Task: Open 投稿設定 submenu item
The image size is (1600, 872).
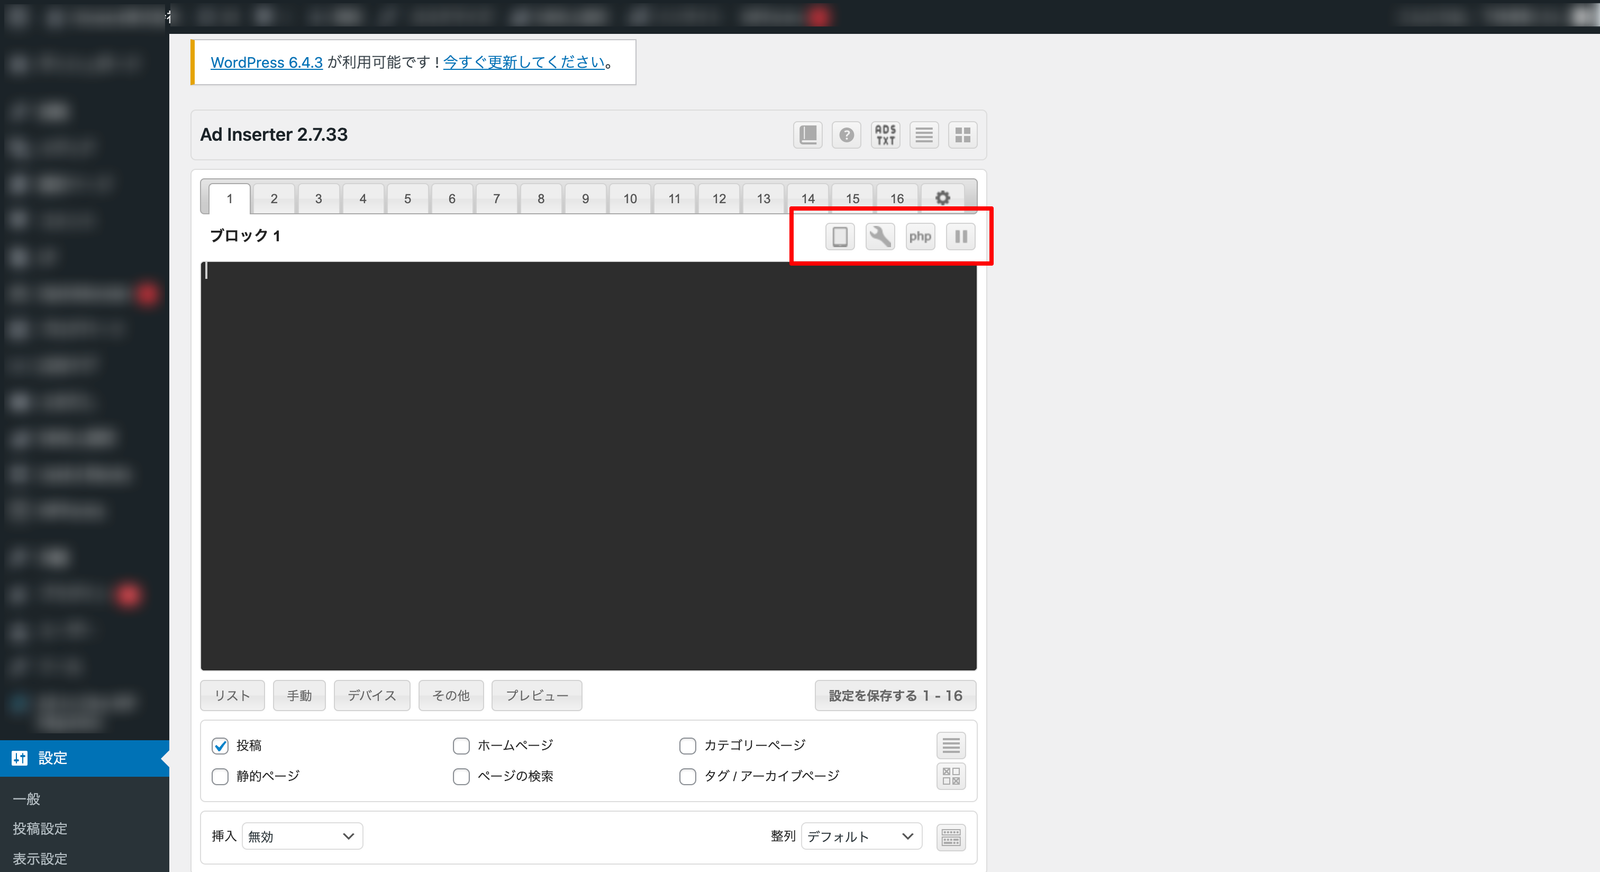Action: tap(40, 829)
